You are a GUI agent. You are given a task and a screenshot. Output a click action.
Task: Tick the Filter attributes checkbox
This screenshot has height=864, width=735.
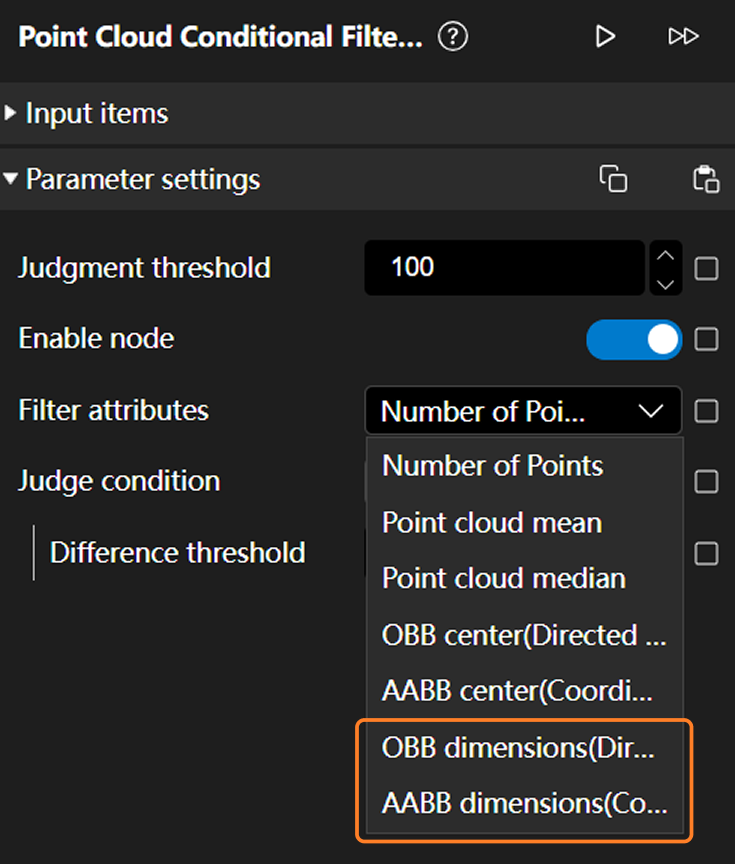(706, 411)
